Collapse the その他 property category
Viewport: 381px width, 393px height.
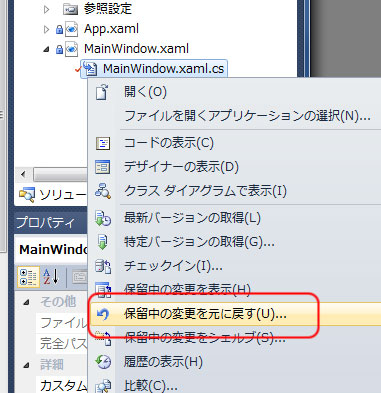tap(26, 303)
